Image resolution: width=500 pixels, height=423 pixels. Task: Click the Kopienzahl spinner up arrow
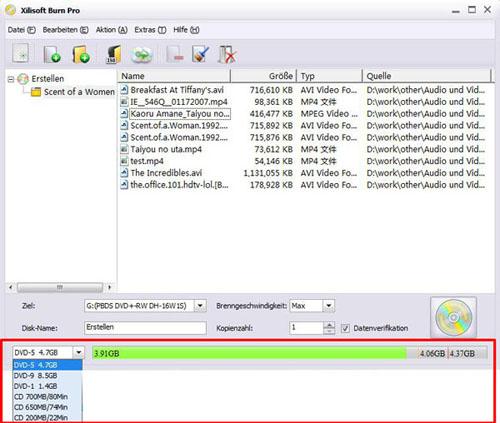pos(329,325)
